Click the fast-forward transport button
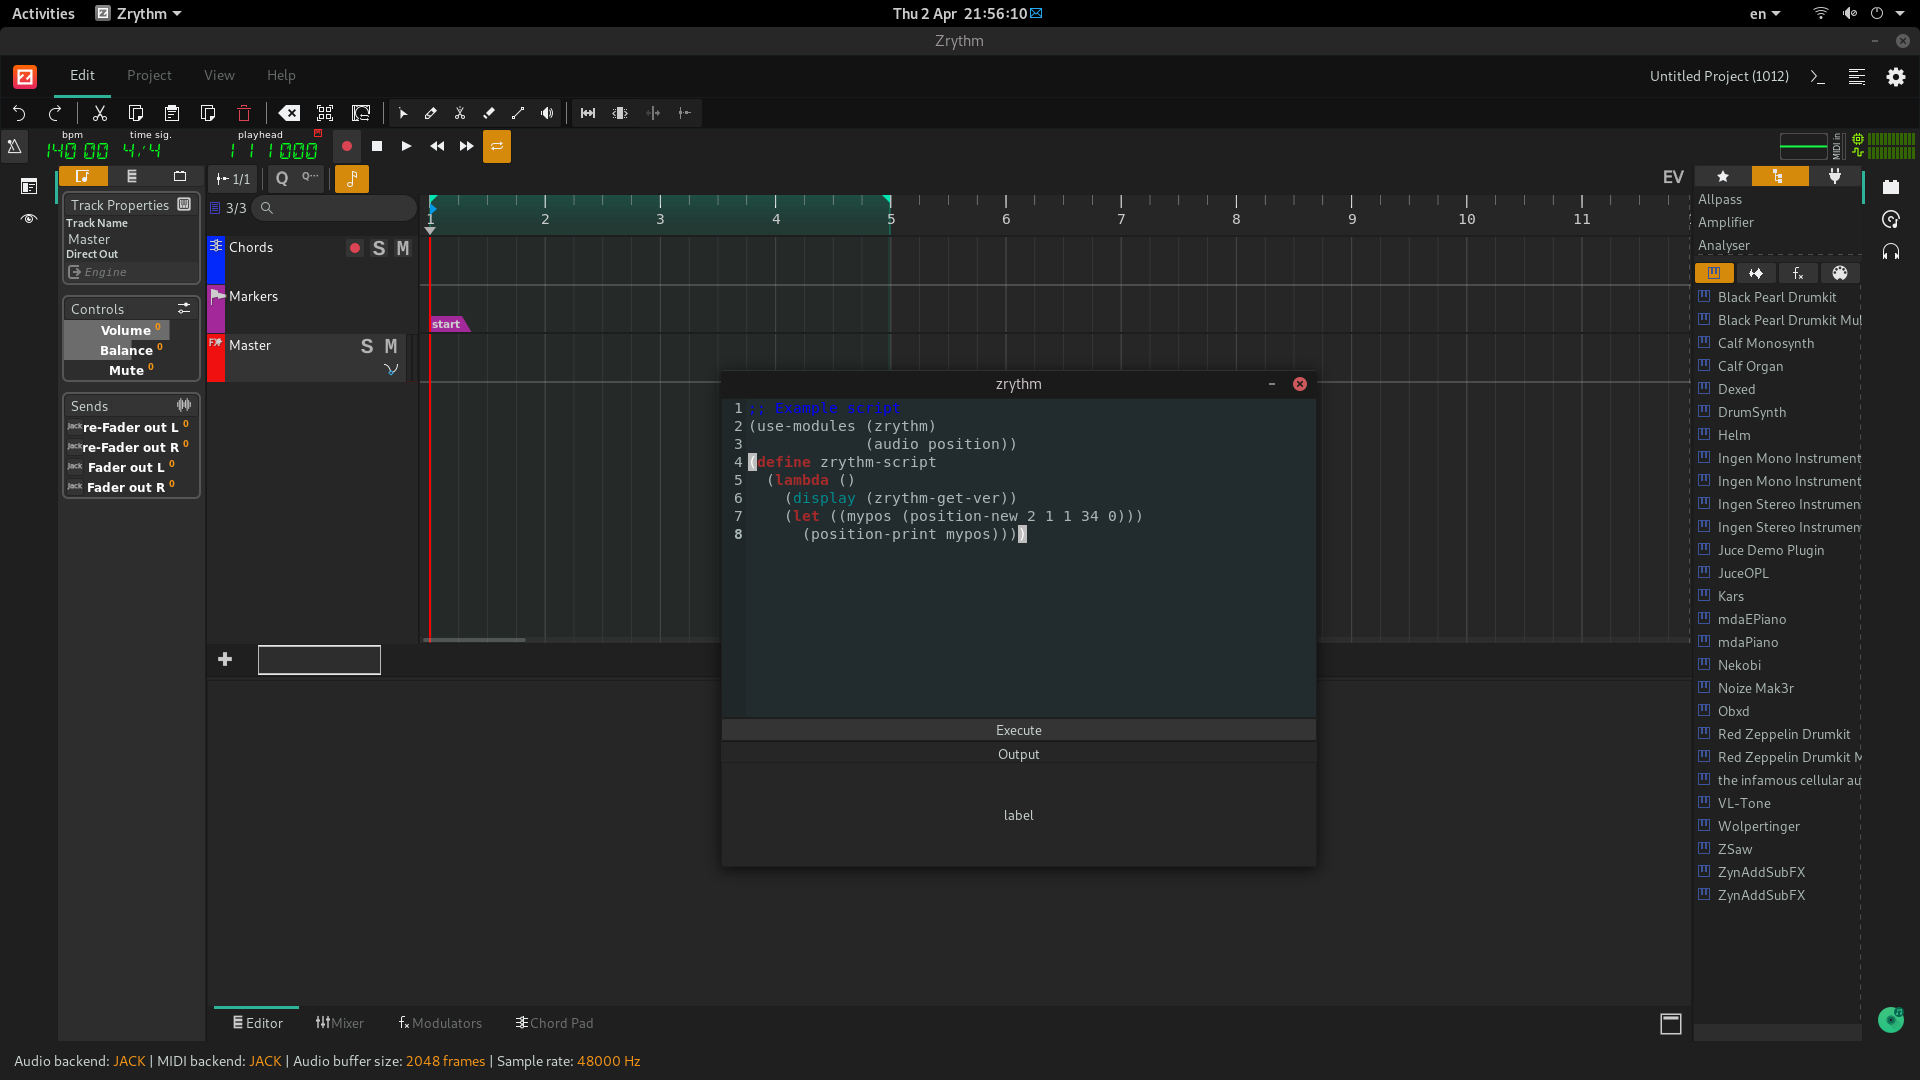 (467, 146)
